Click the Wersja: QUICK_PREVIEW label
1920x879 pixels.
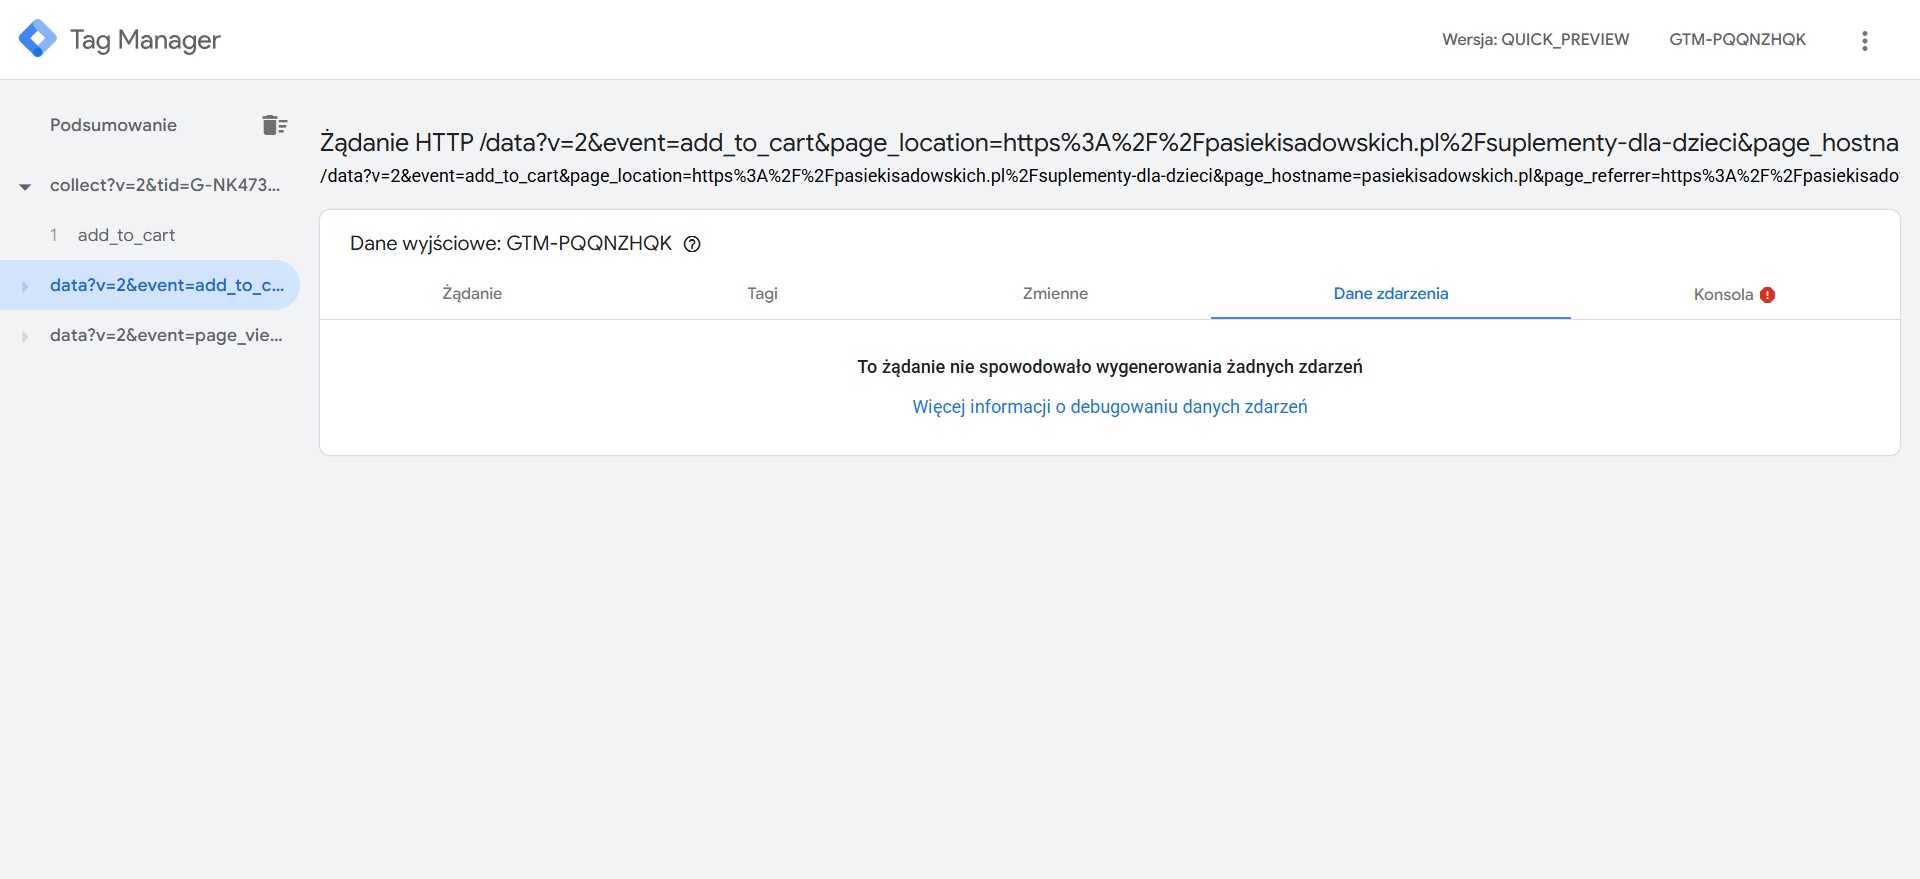point(1535,39)
